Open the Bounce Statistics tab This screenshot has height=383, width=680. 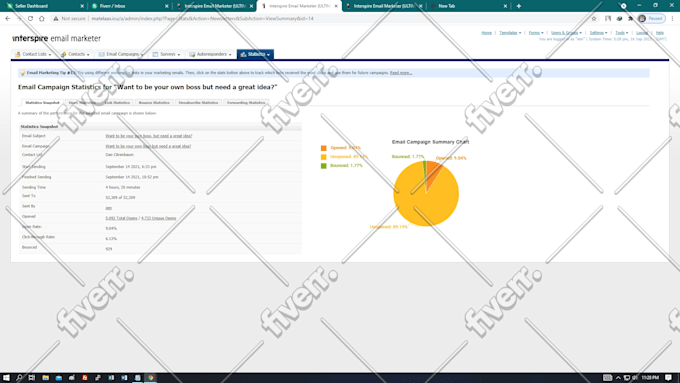pyautogui.click(x=154, y=103)
